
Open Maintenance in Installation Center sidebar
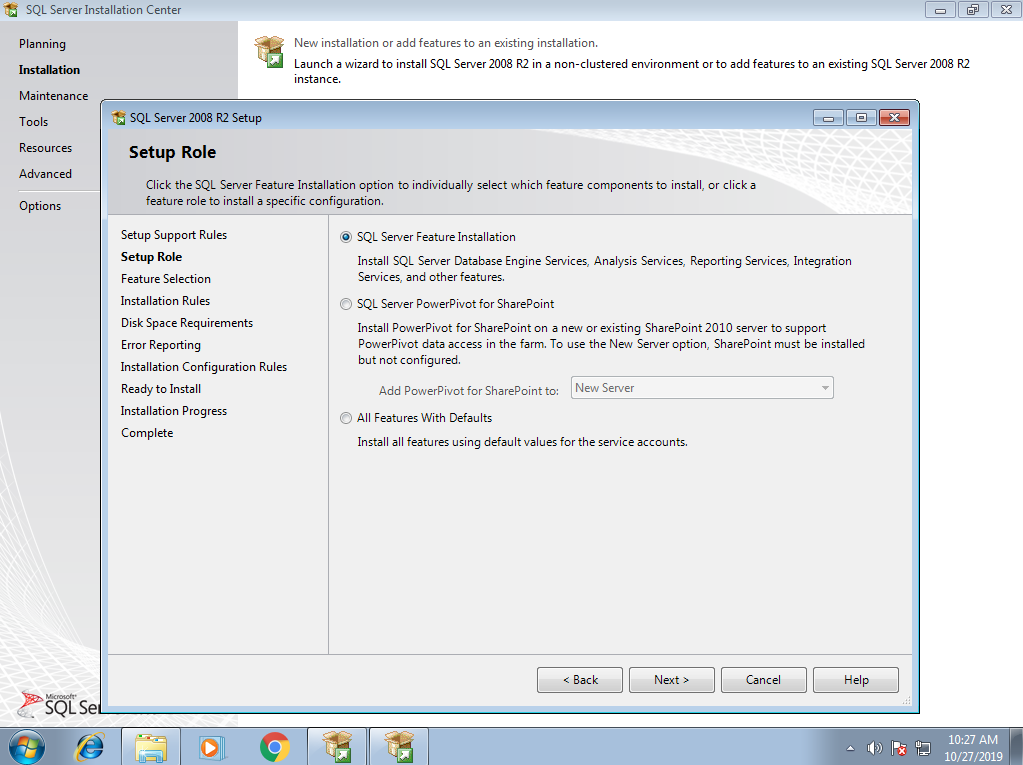[53, 96]
